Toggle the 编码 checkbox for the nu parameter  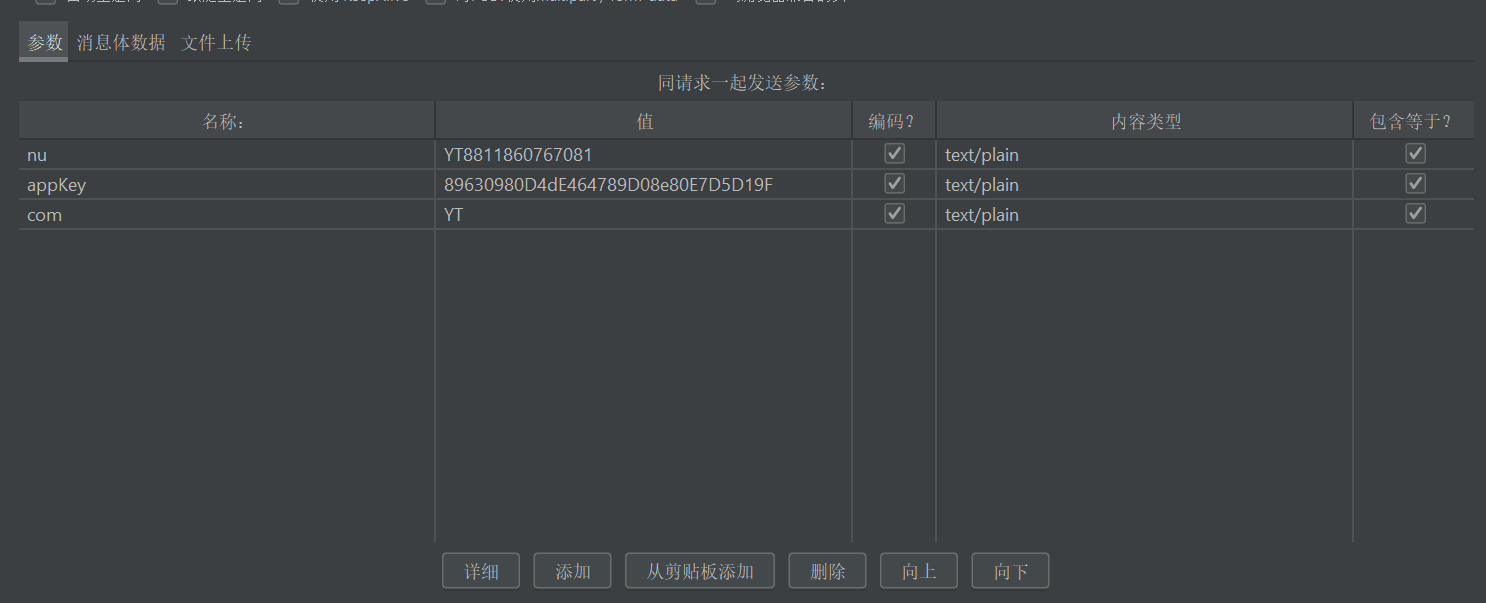point(894,153)
